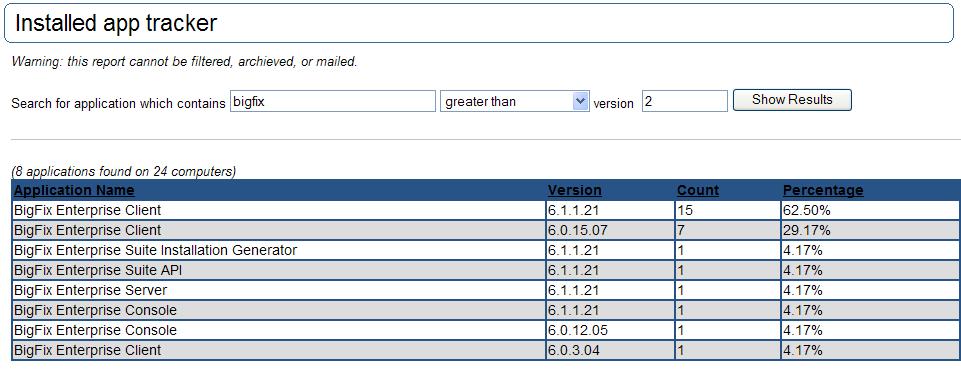Select BigFix Enterprise Client name with version 6.0.15.07
Viewport: 961px width, 388px height.
tap(87, 230)
